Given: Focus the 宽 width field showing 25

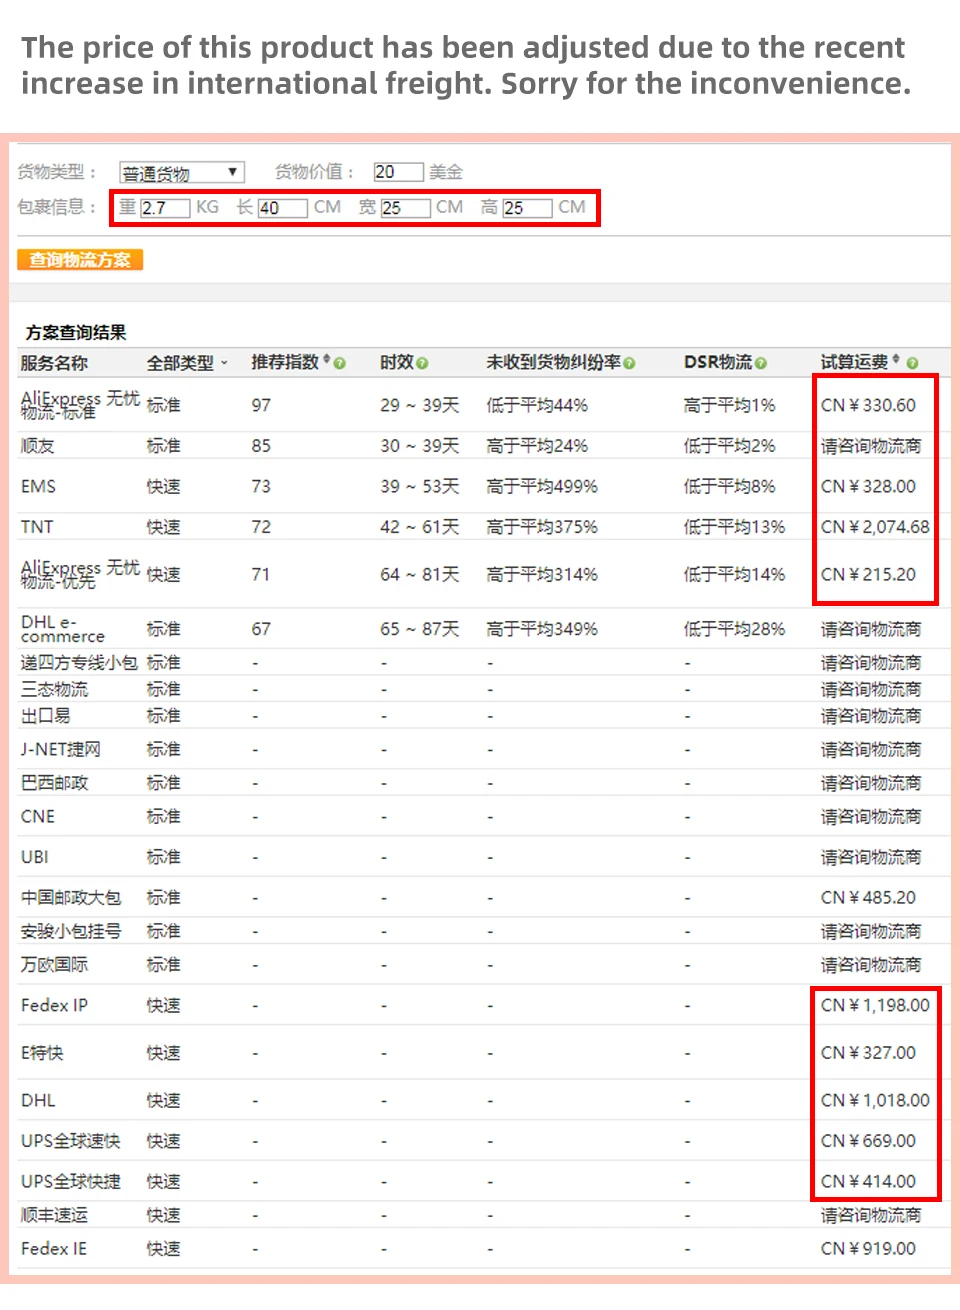Looking at the screenshot, I should pos(405,208).
